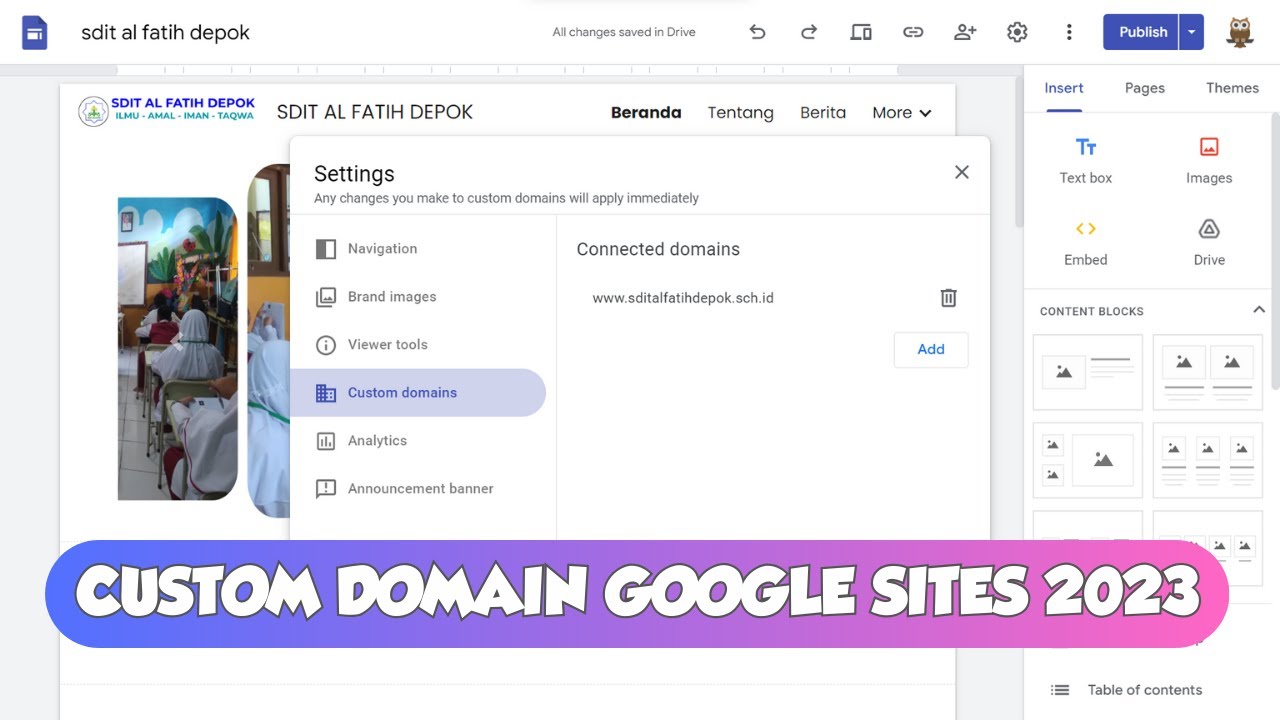Viewport: 1280px width, 720px height.
Task: Click the SDIT Al Fatih Depok site logo
Action: [x=167, y=111]
